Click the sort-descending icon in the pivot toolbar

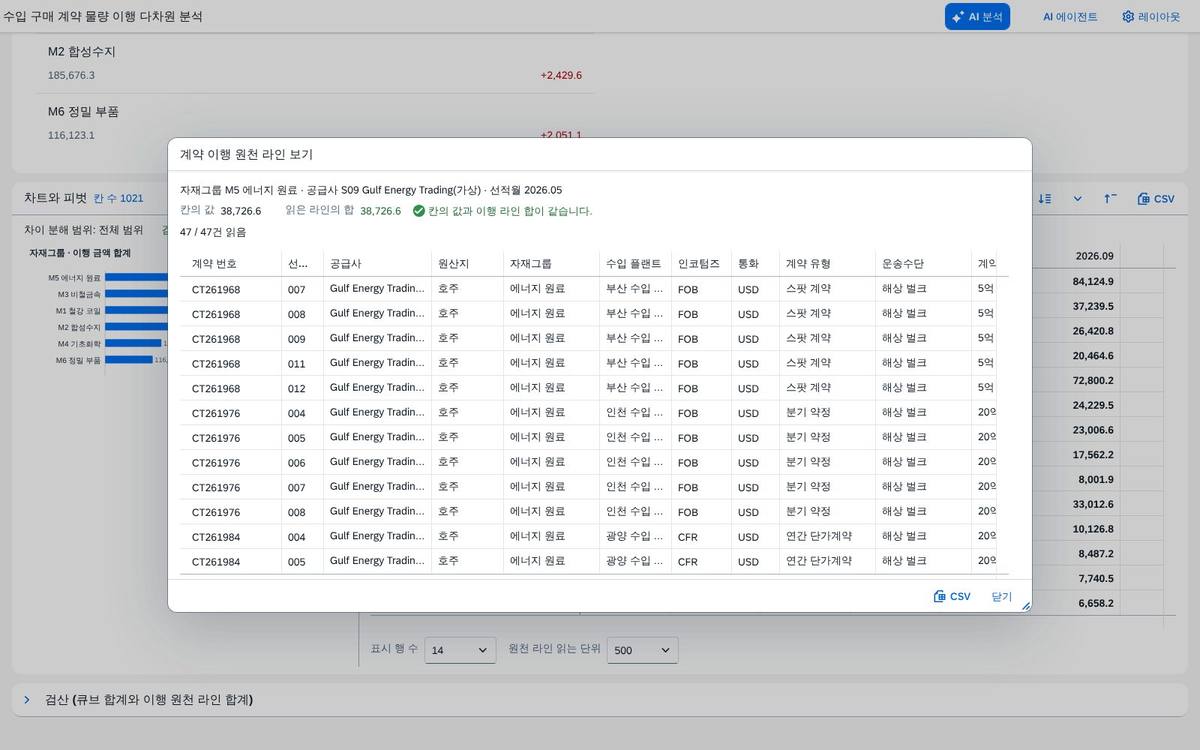(1044, 199)
